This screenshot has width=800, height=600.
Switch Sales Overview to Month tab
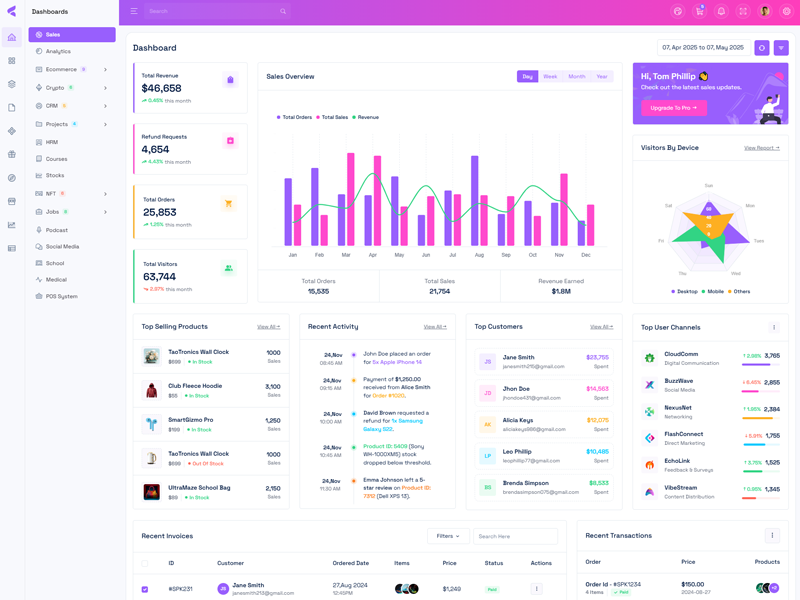(x=577, y=76)
